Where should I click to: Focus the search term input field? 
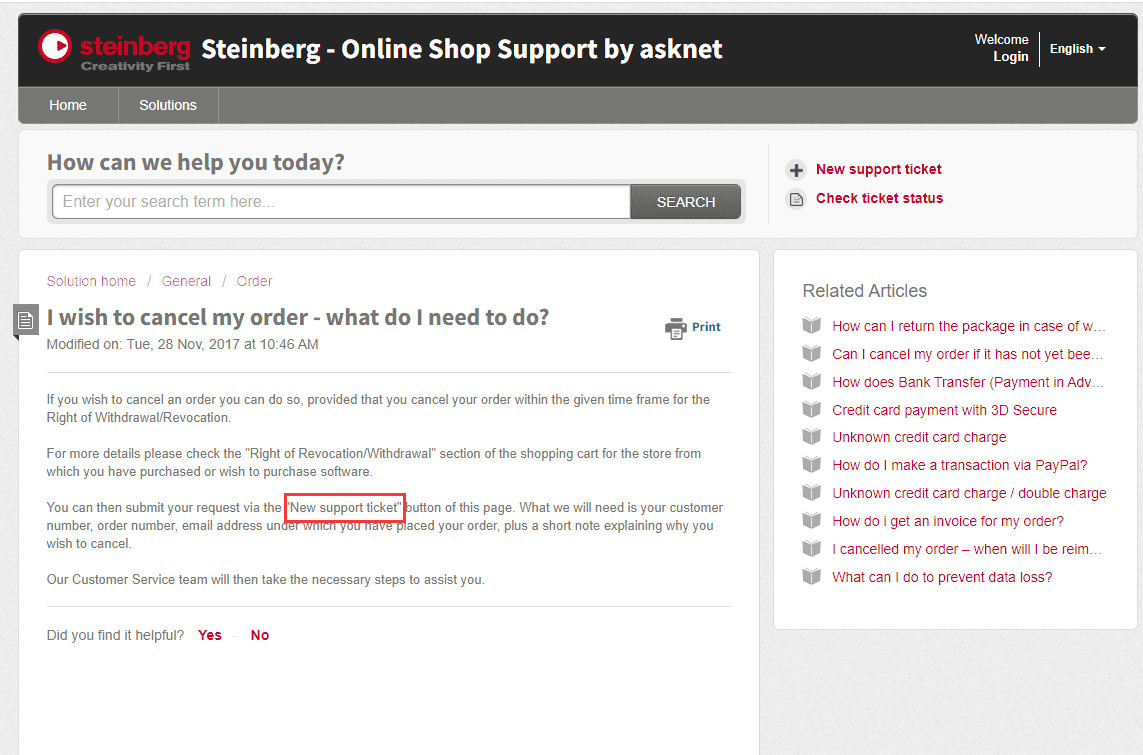(341, 202)
